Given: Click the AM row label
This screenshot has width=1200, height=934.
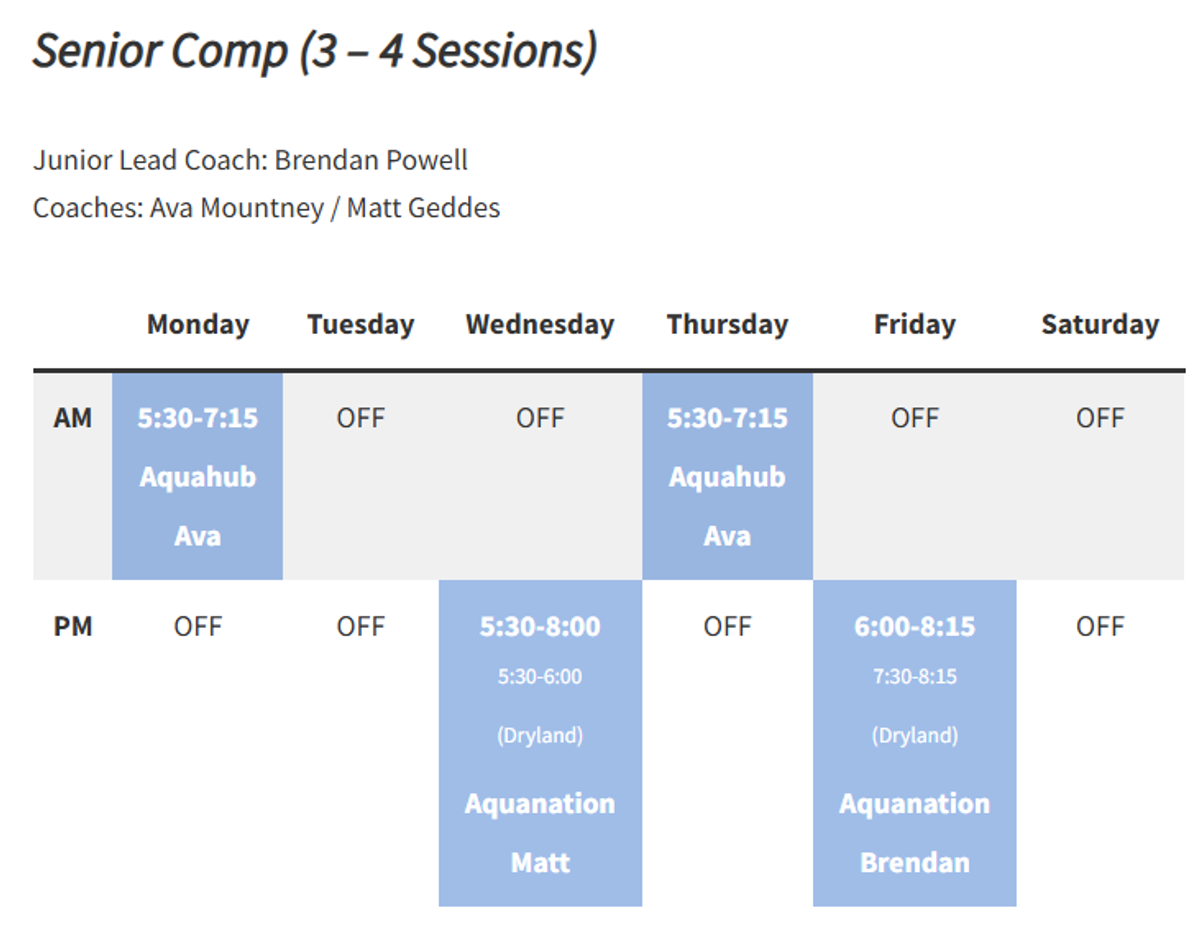Looking at the screenshot, I should [72, 418].
